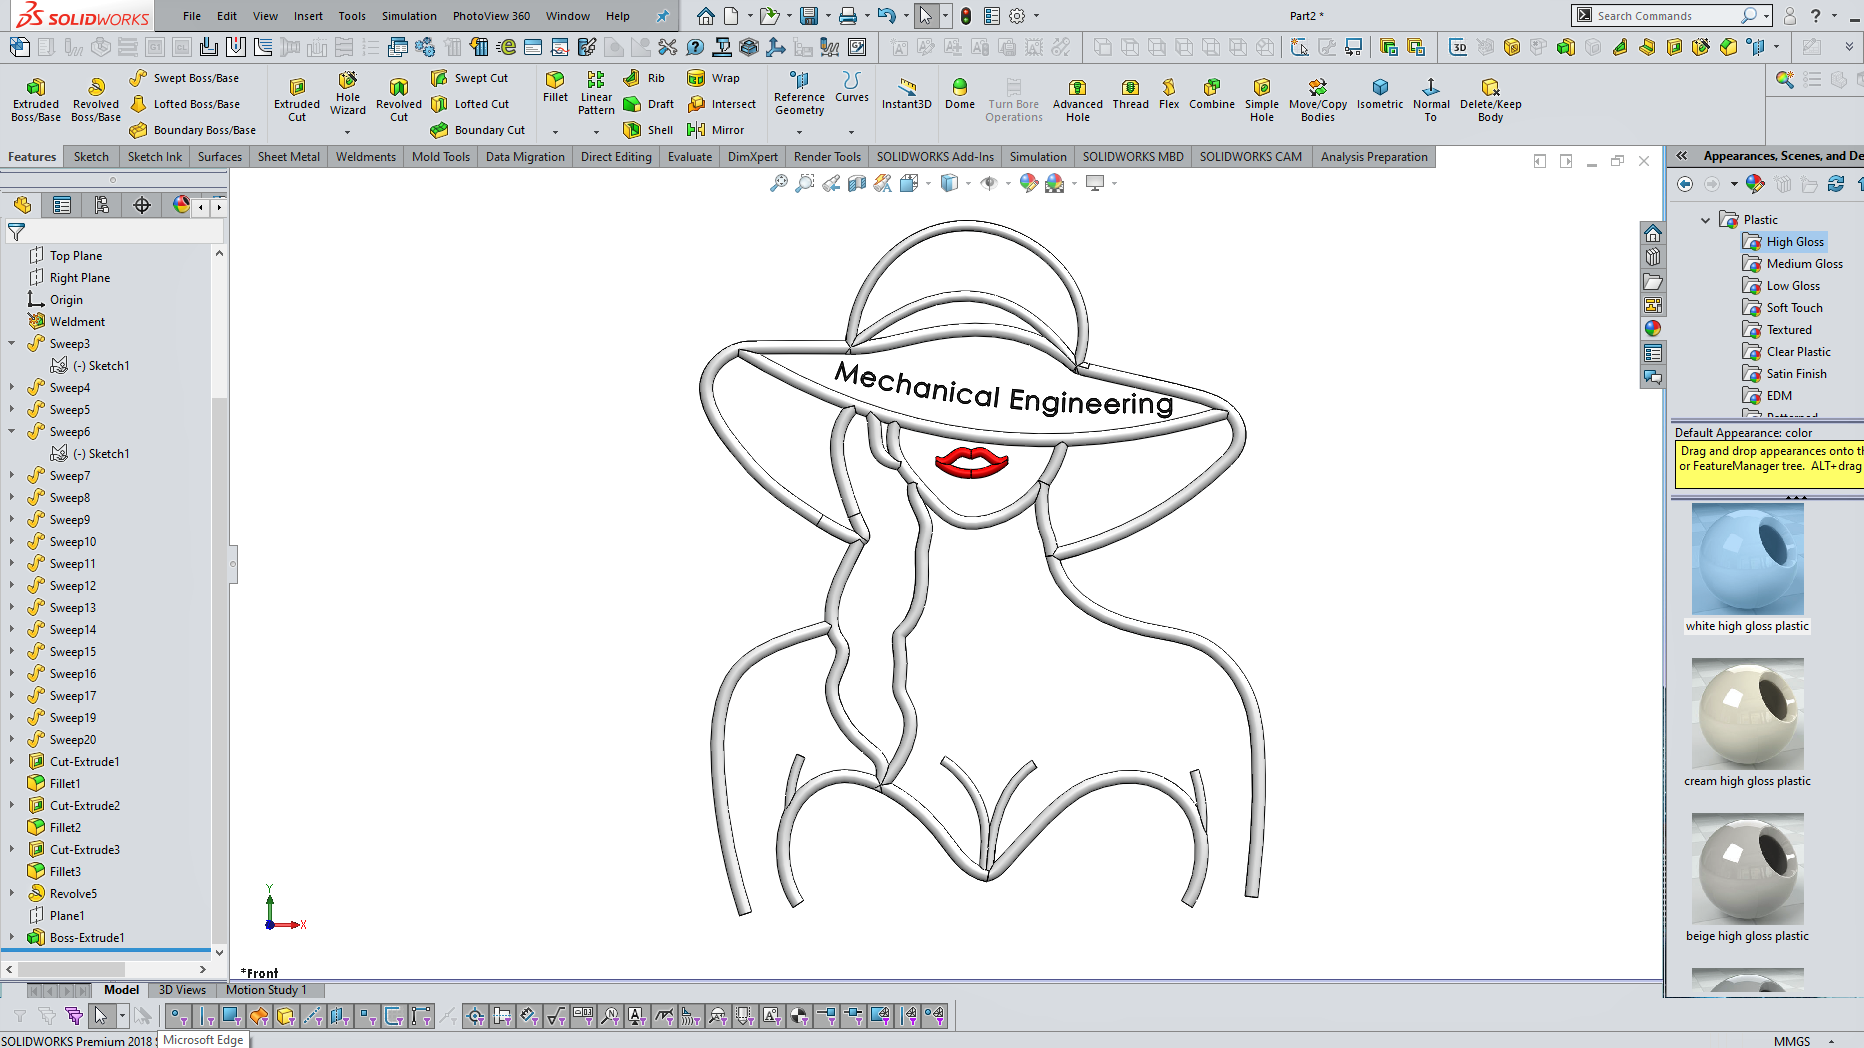Select the Medium Gloss appearance folder
The image size is (1864, 1048).
point(1804,264)
